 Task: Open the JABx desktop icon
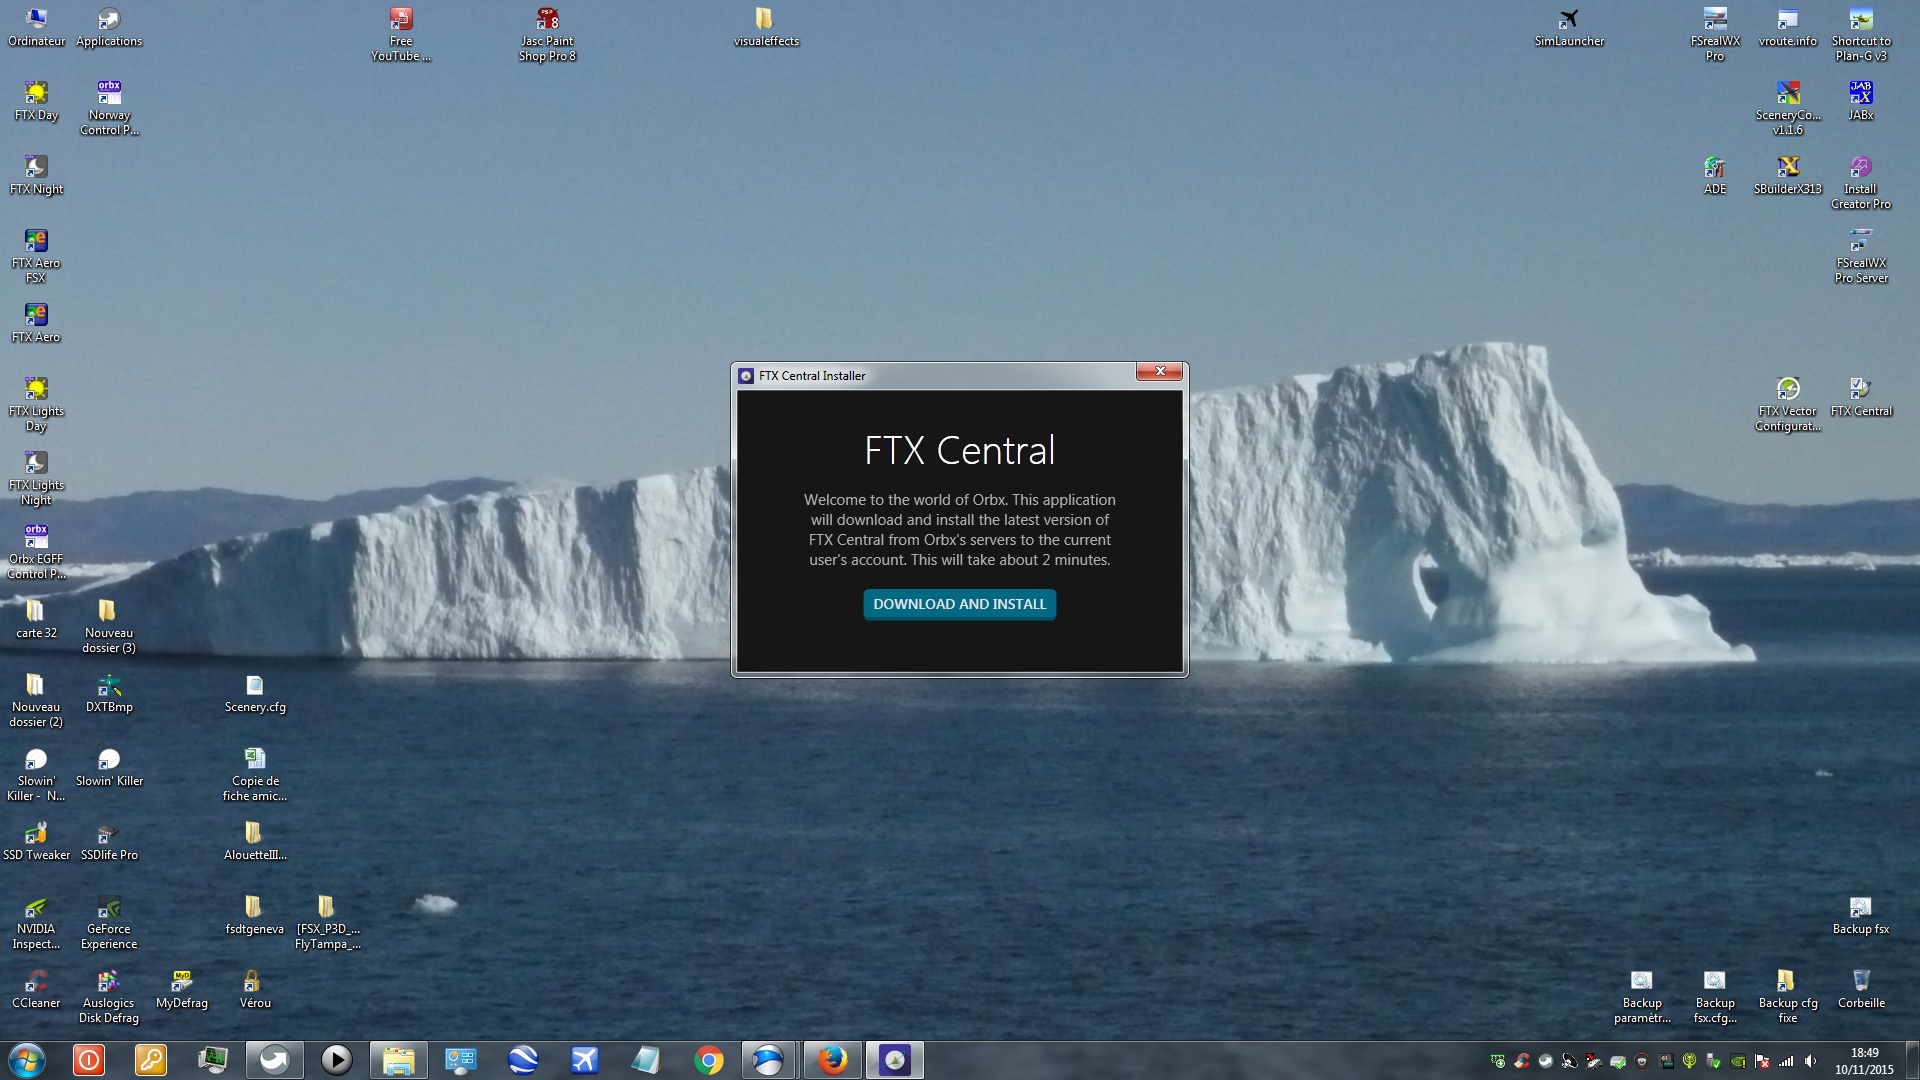1861,101
